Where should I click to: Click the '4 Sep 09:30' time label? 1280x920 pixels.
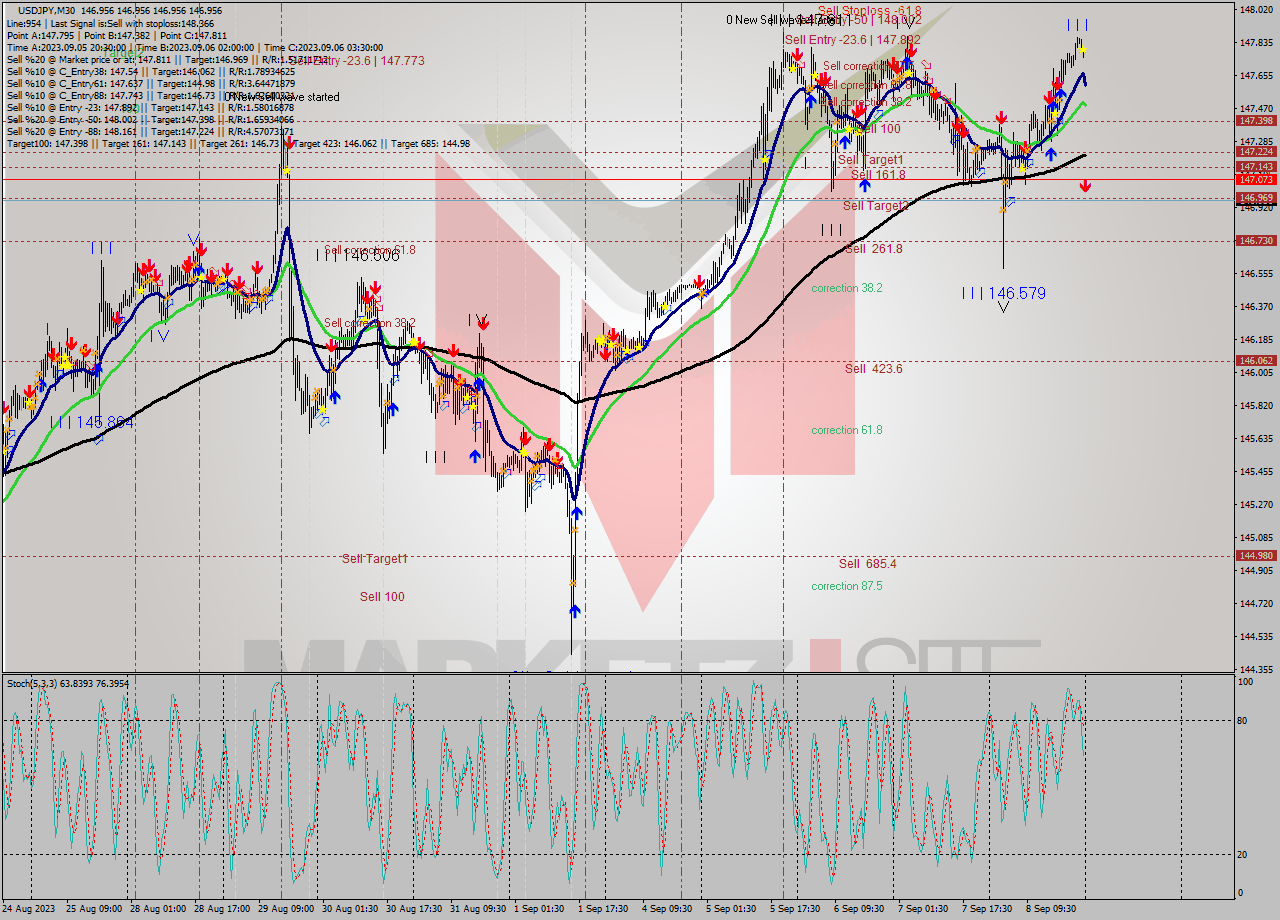tap(668, 909)
